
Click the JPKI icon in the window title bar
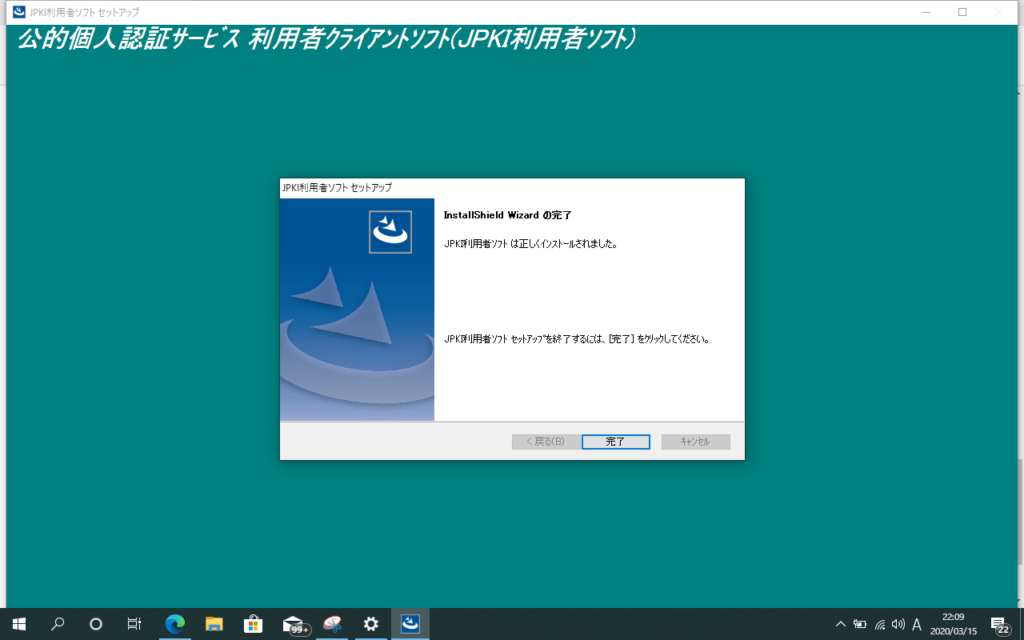point(19,12)
